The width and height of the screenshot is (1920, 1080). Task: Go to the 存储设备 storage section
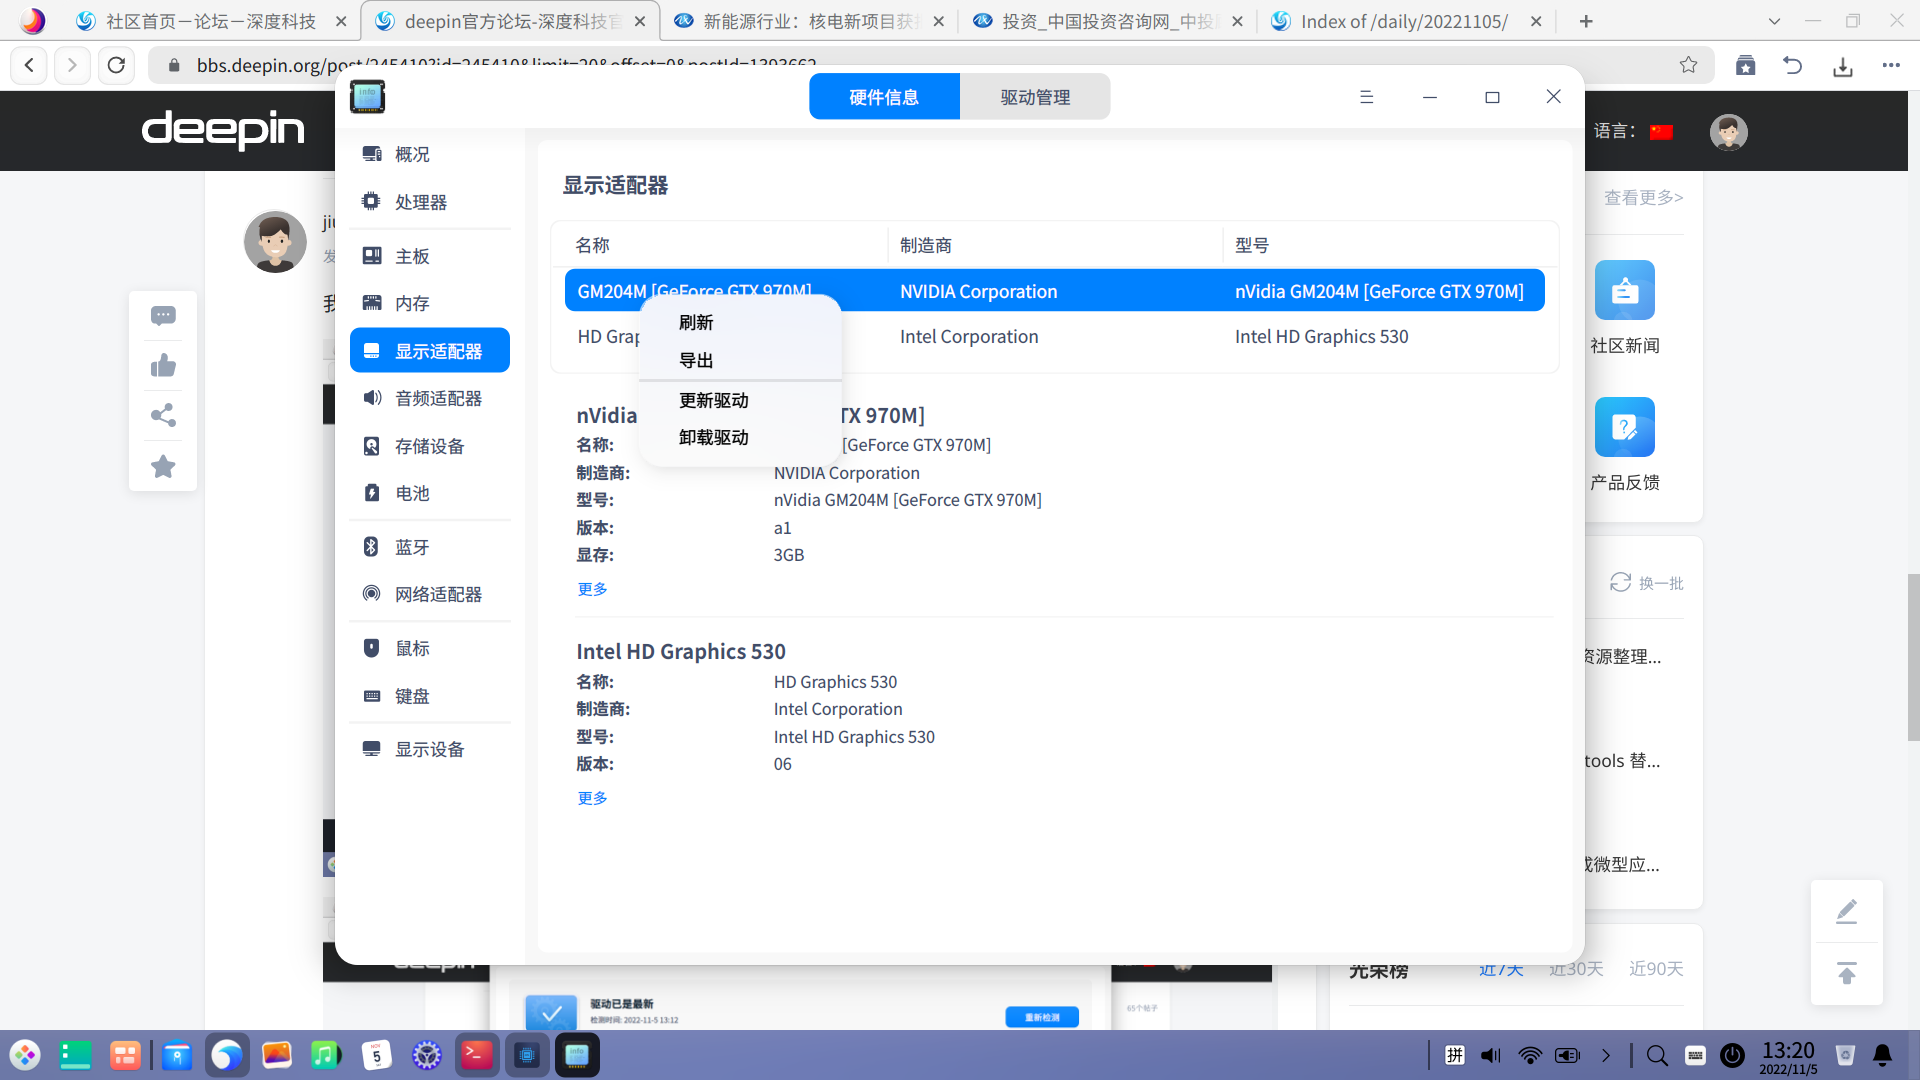coord(429,446)
